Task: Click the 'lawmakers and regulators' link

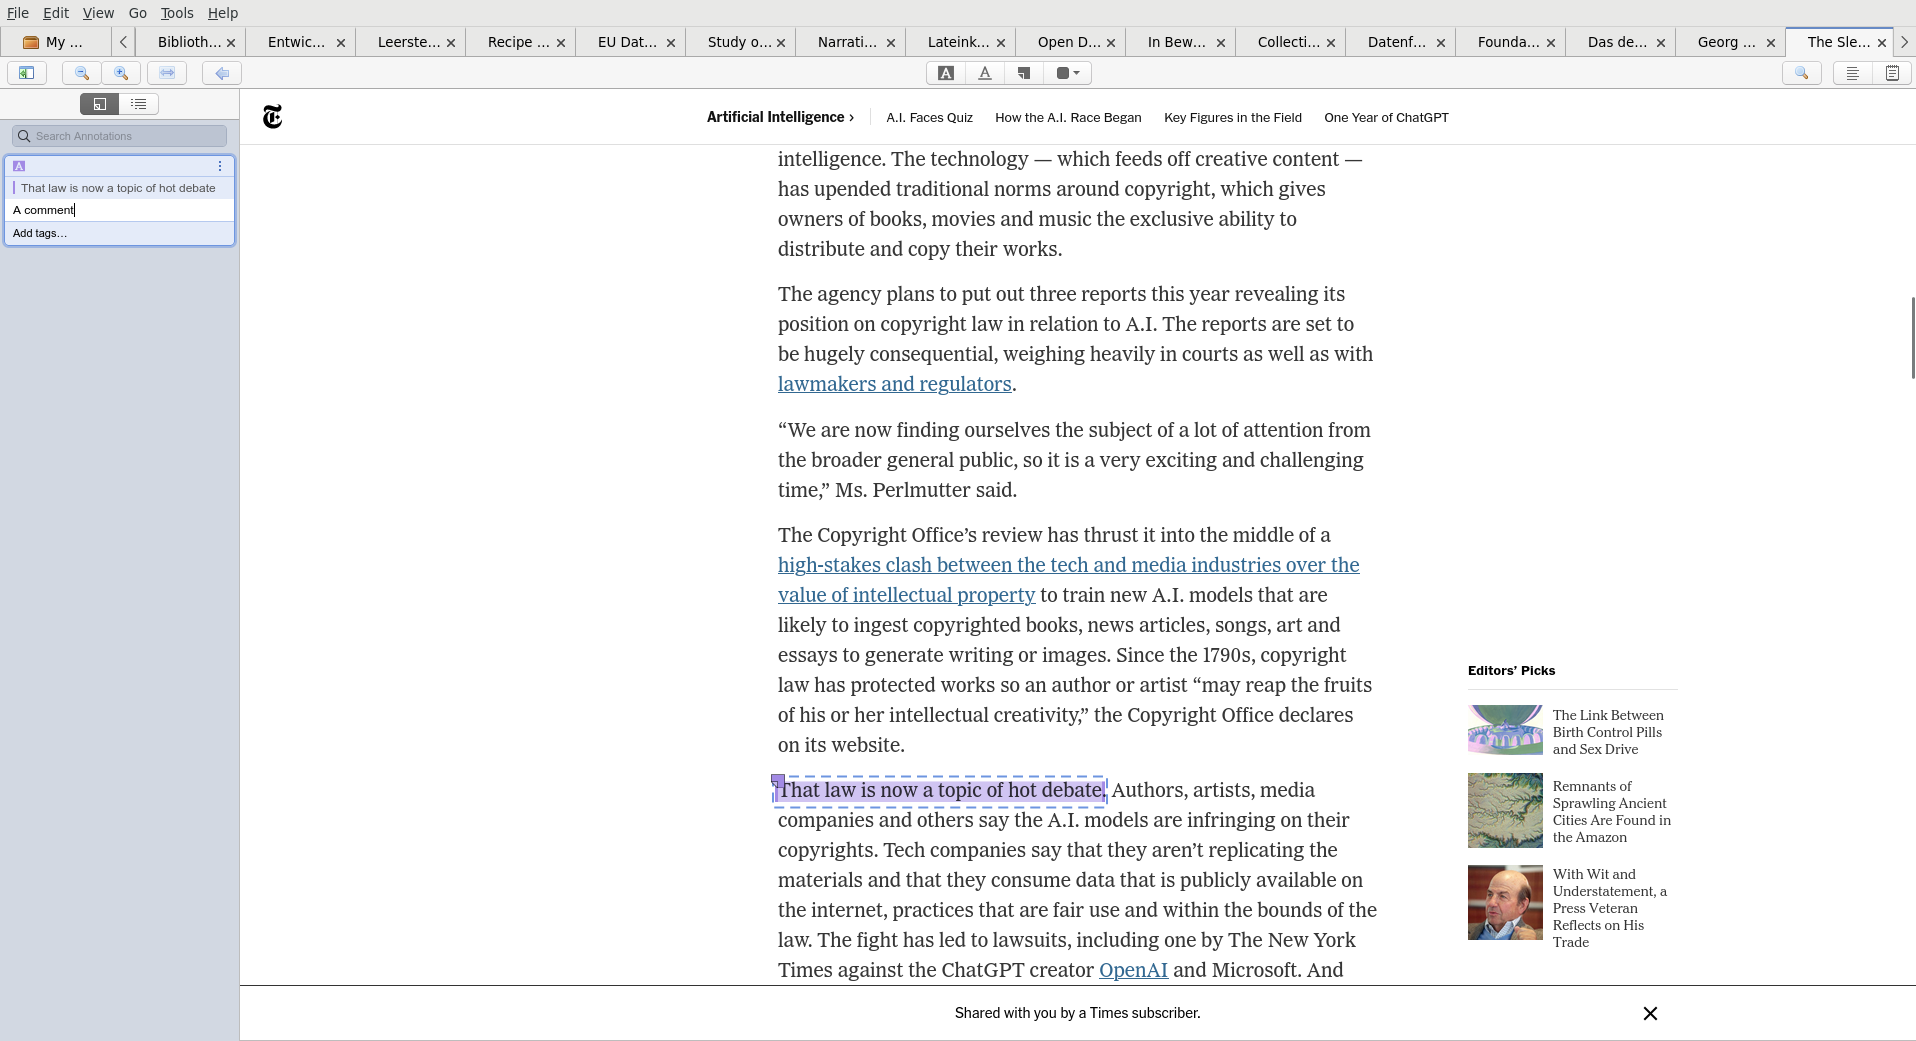Action: (894, 384)
